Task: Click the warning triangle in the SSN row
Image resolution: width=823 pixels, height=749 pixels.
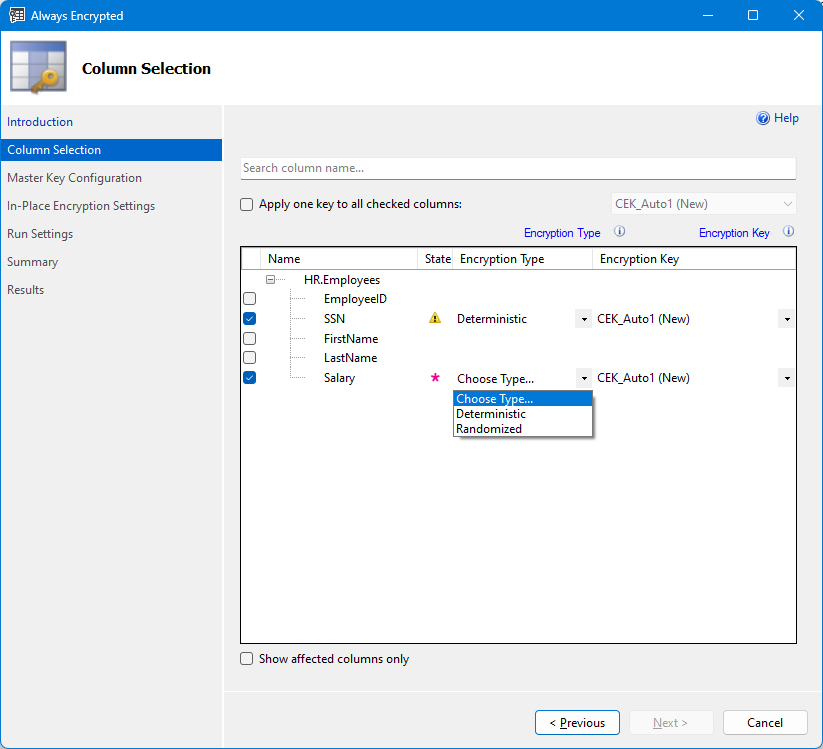Action: coord(434,317)
